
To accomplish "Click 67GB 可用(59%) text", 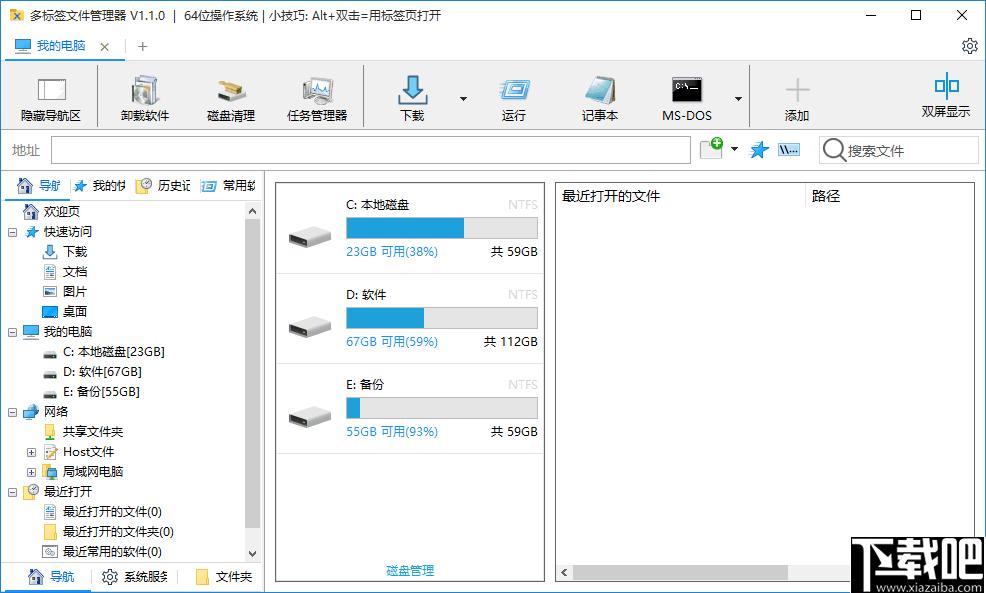I will [392, 341].
